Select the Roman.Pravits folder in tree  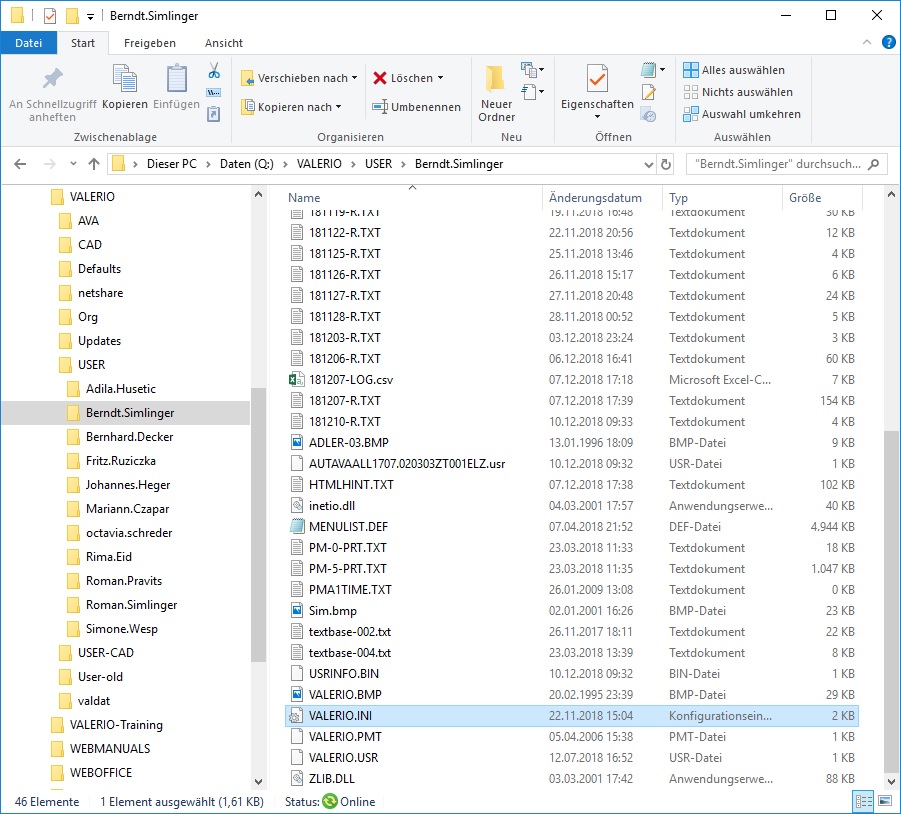[x=124, y=581]
